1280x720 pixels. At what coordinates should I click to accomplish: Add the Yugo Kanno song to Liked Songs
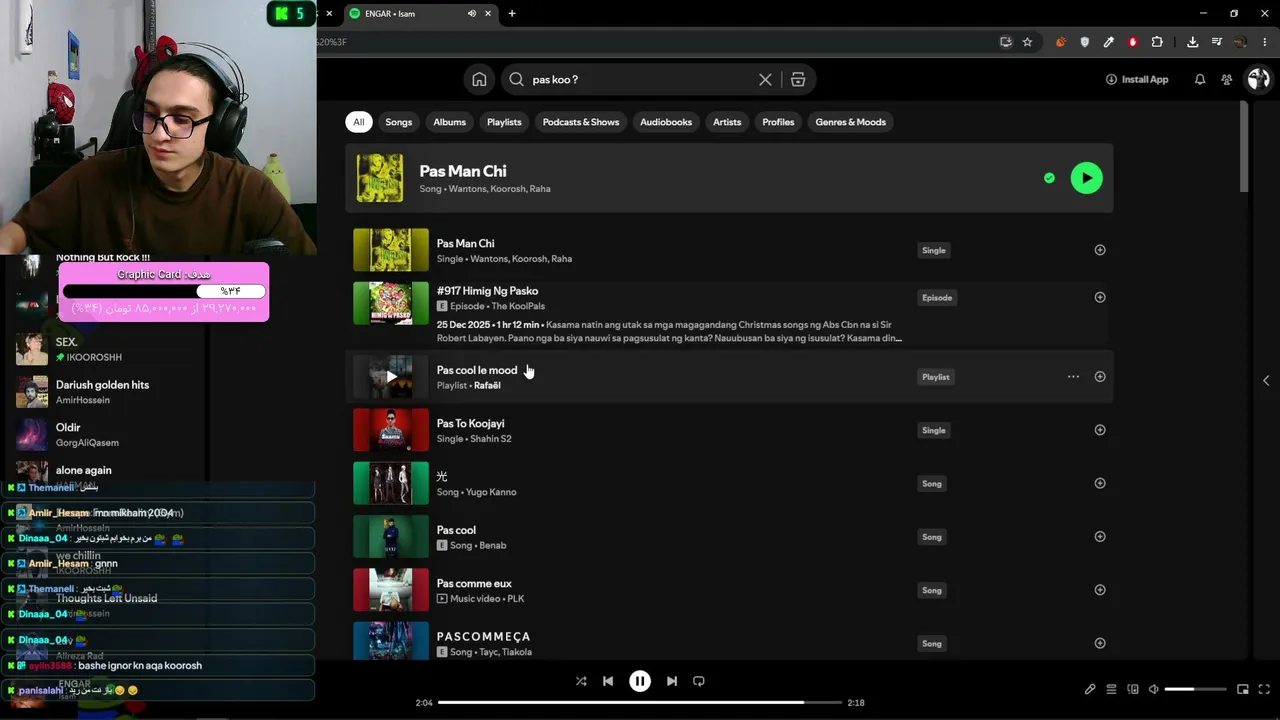(1100, 483)
